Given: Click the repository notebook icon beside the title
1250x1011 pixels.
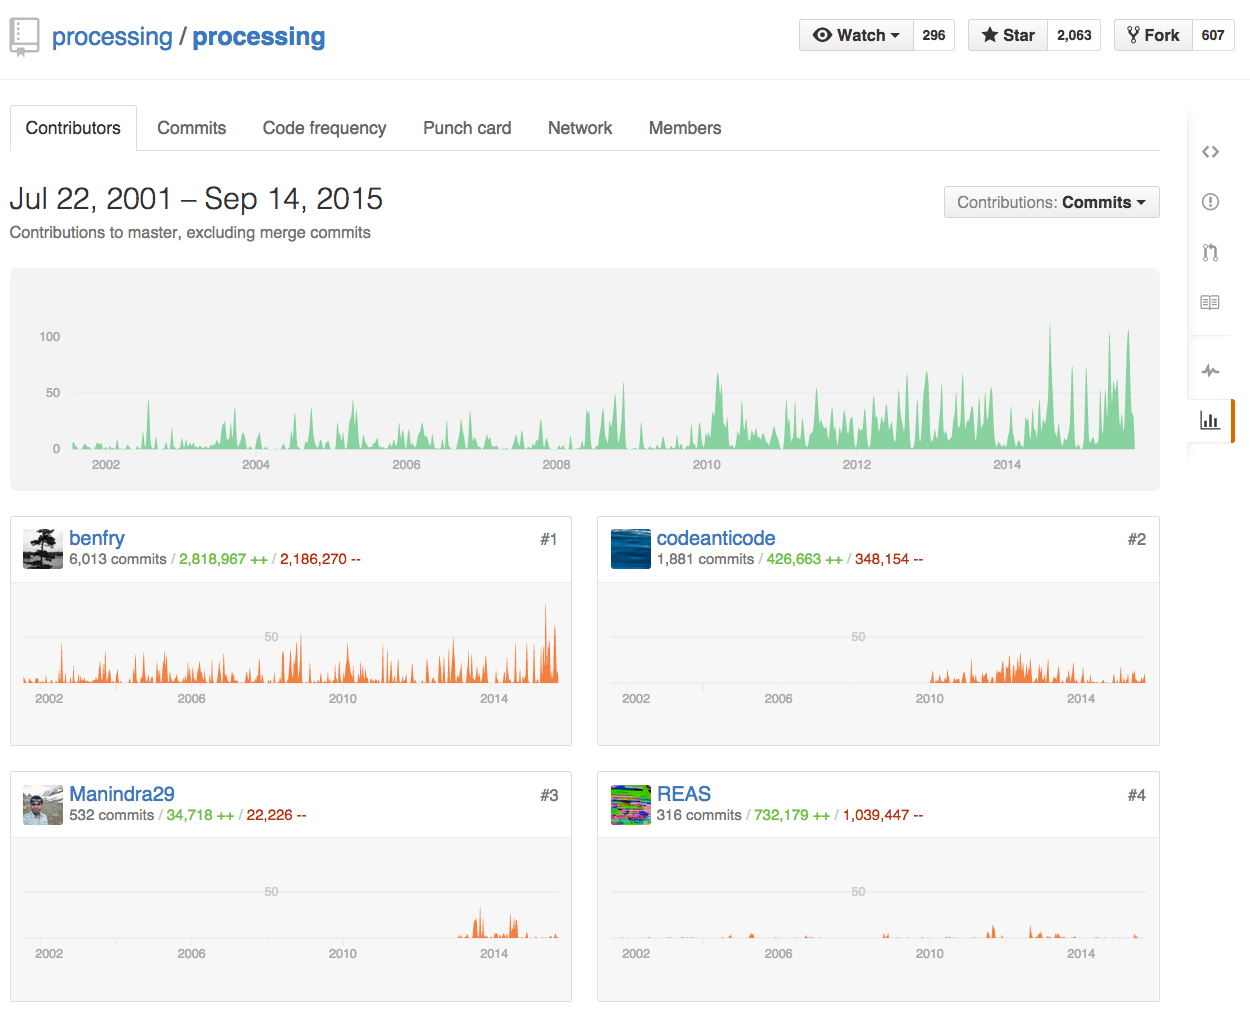Looking at the screenshot, I should (25, 36).
